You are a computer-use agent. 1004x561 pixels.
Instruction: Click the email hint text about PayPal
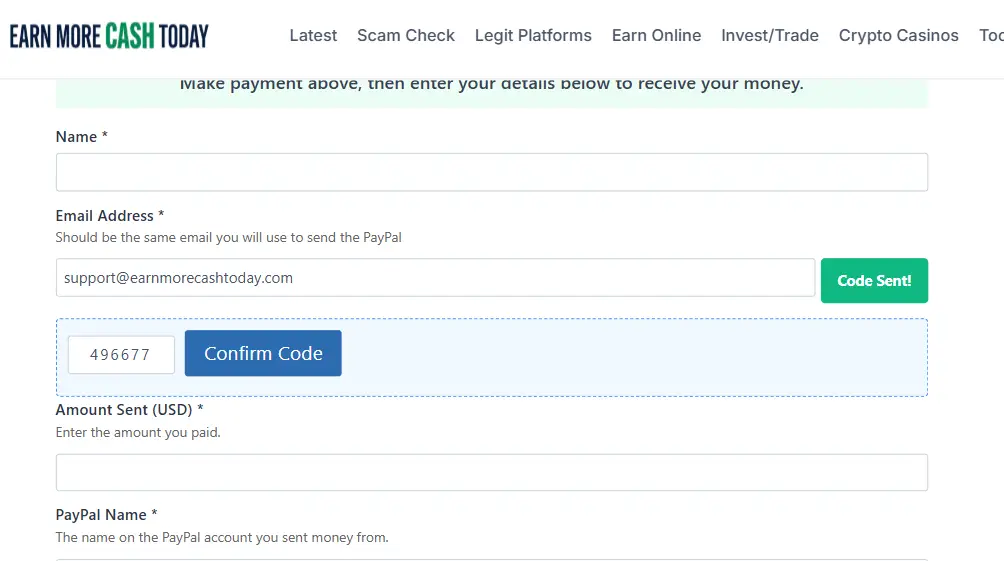228,238
